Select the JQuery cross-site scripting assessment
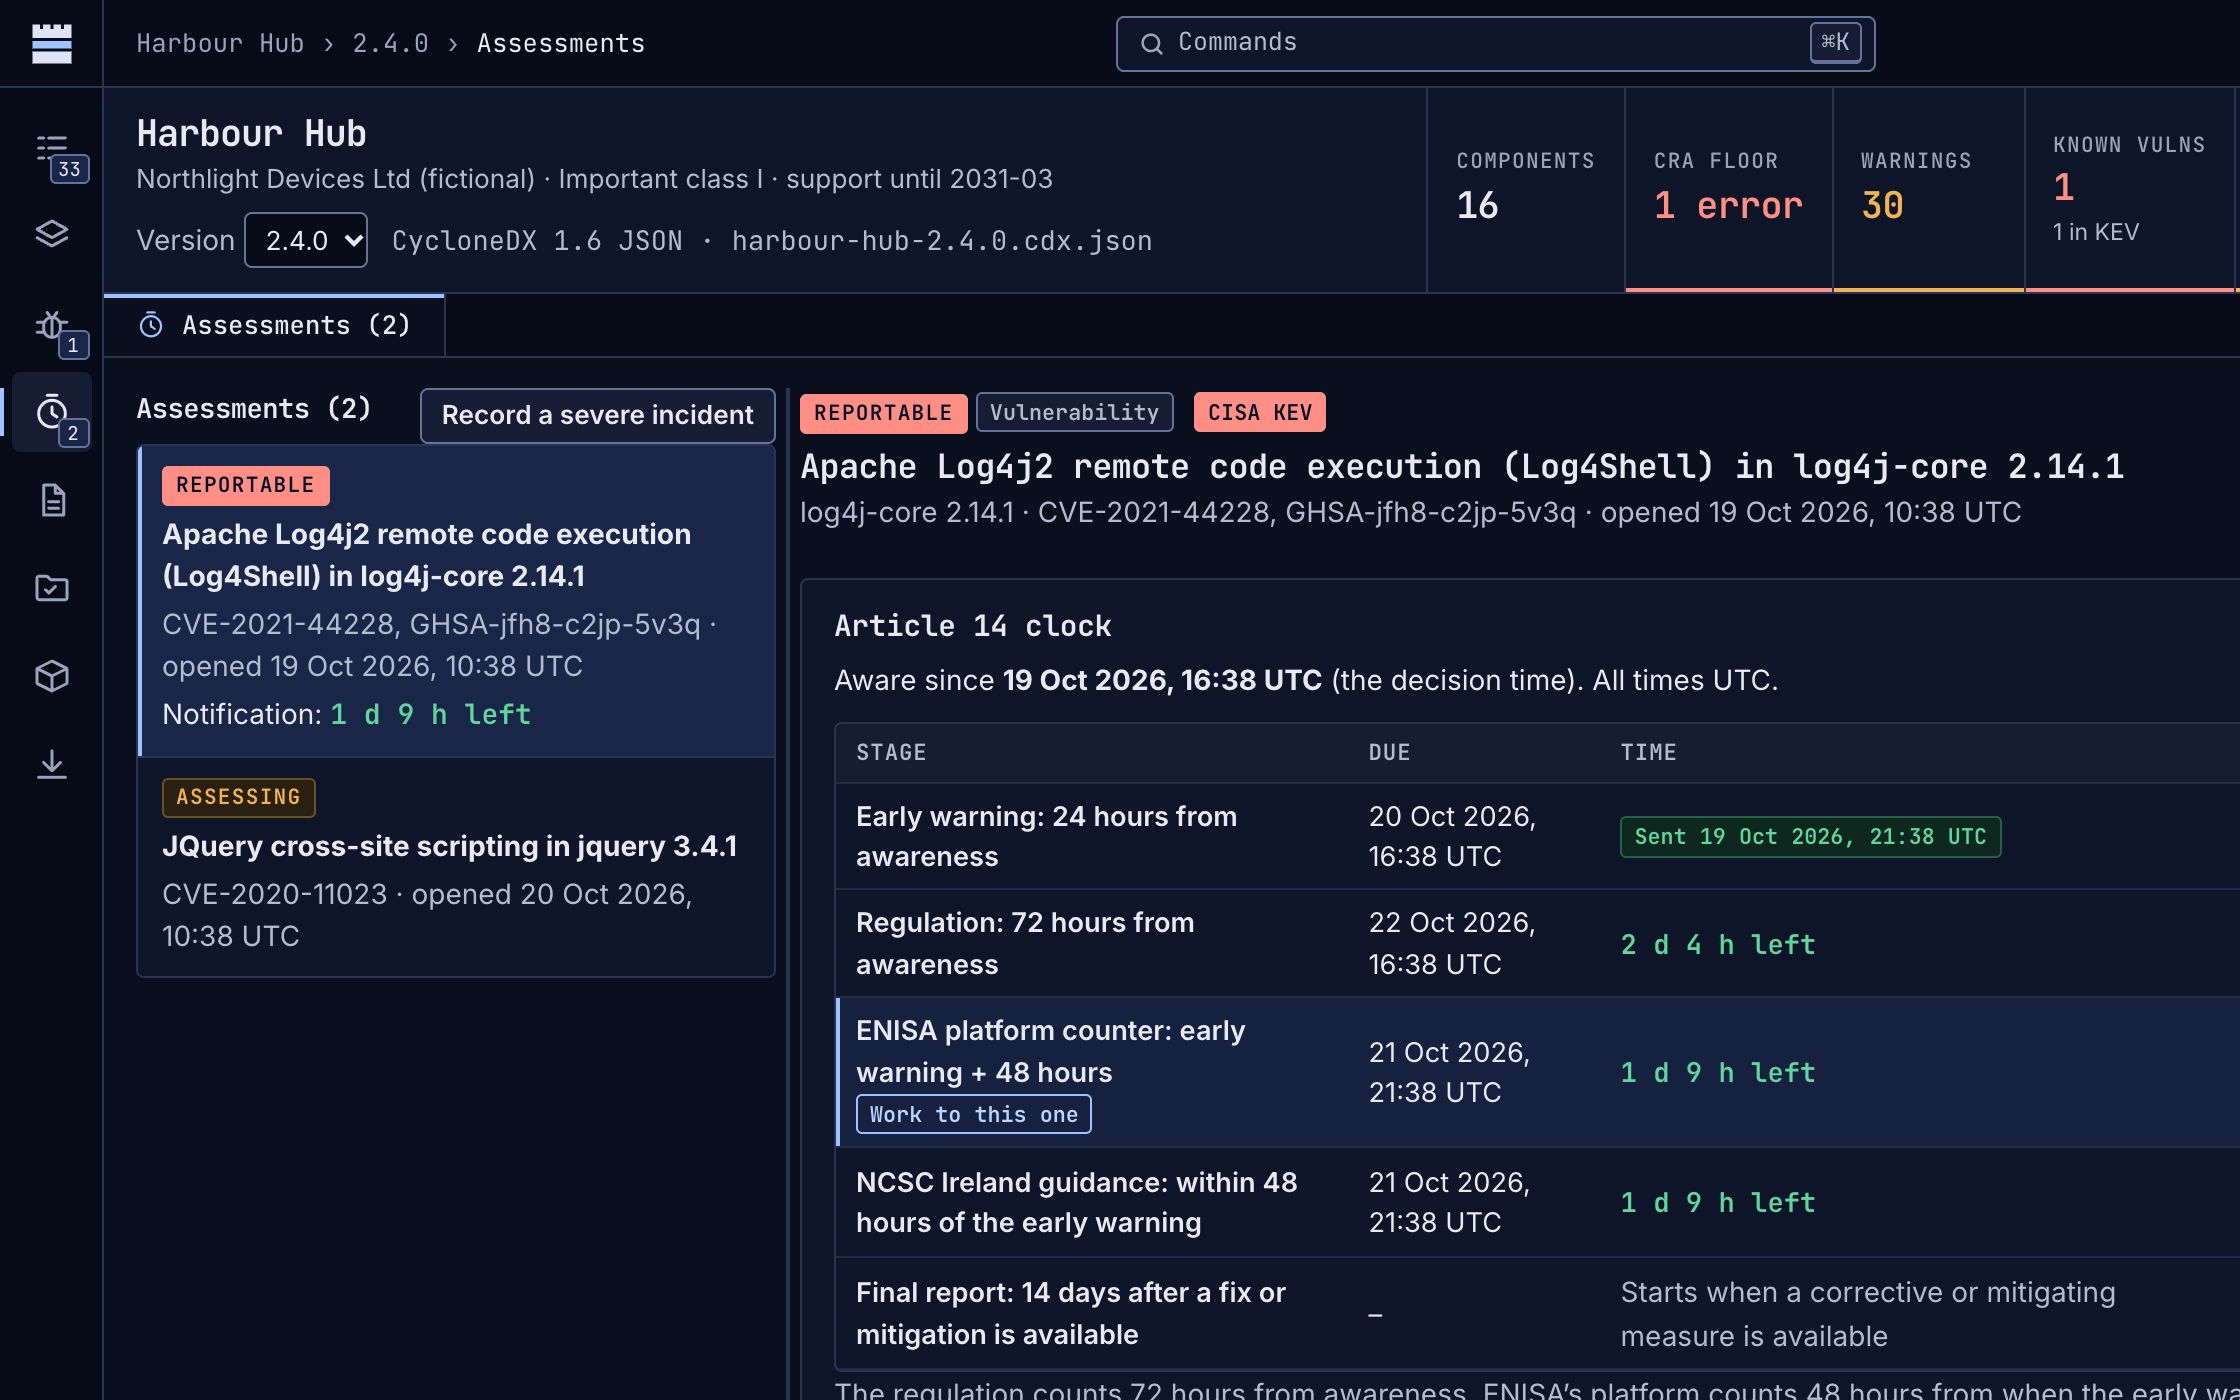The height and width of the screenshot is (1400, 2240). [456, 867]
